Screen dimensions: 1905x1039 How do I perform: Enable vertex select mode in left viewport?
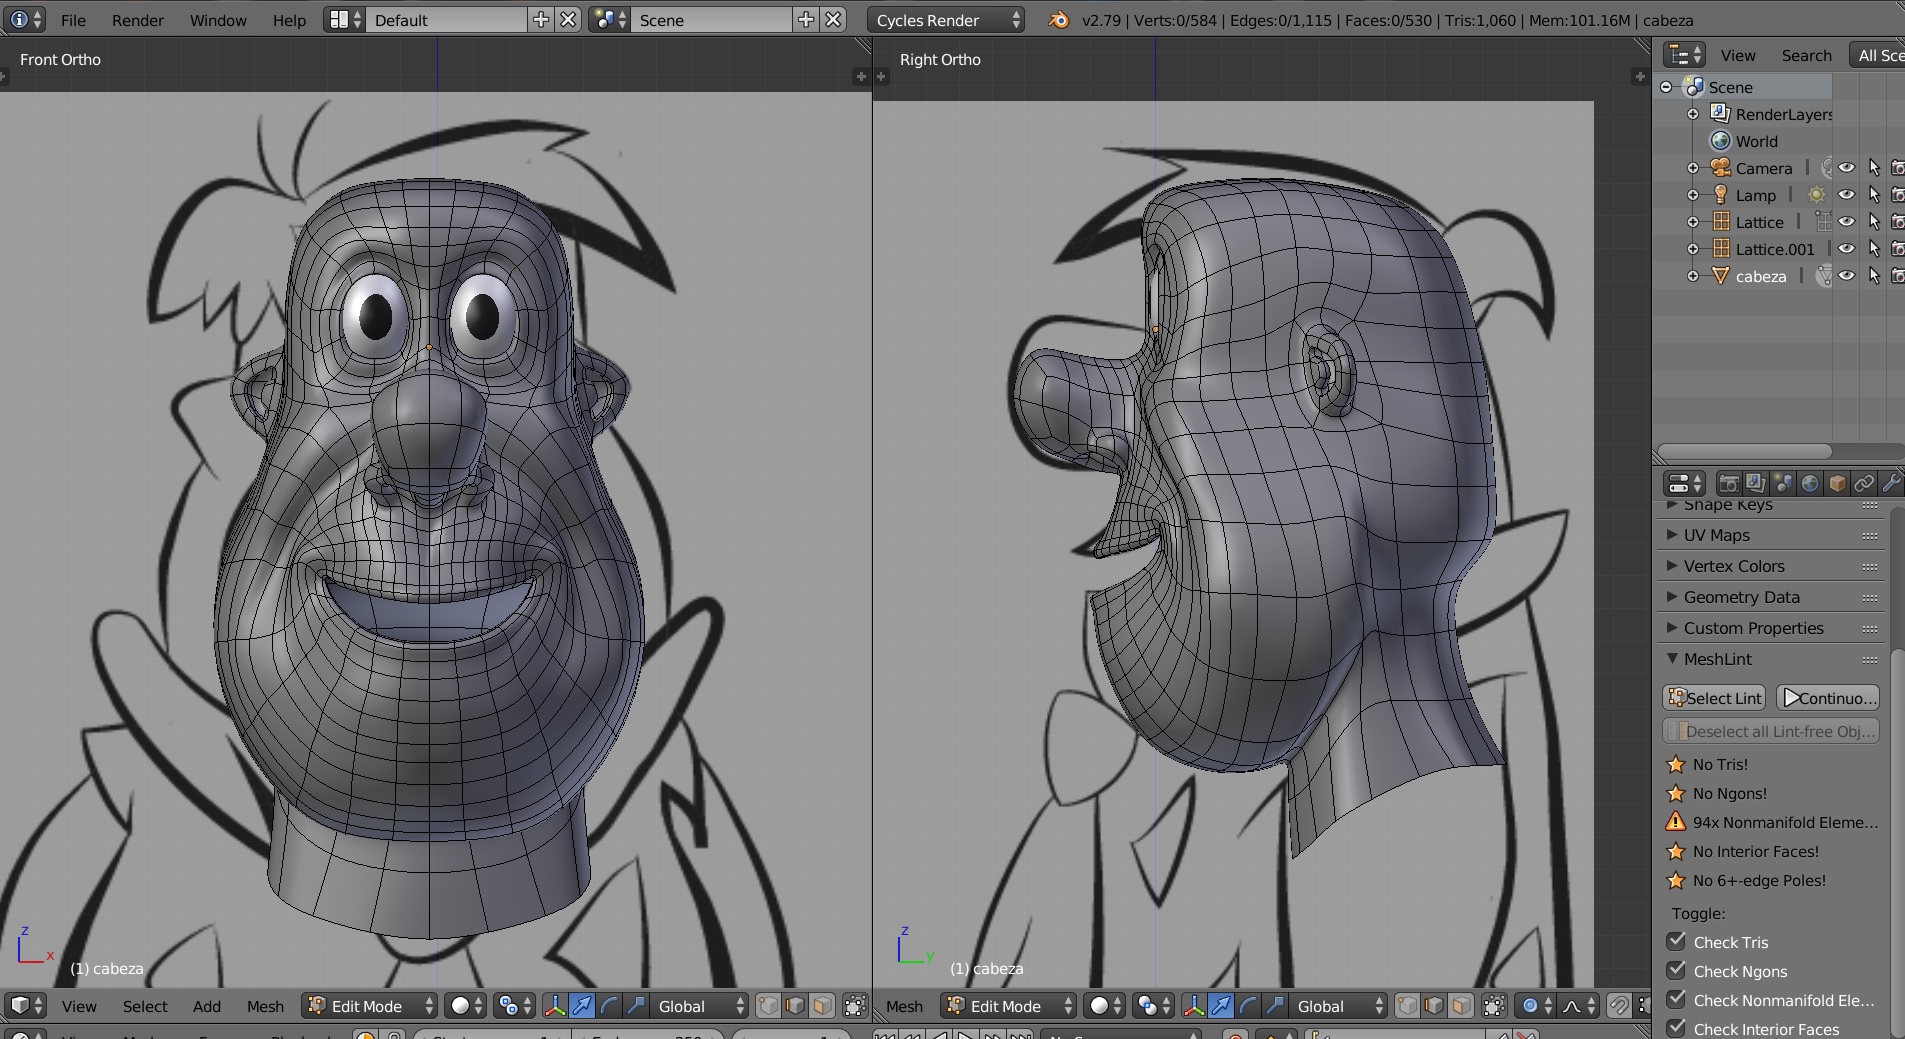point(768,1006)
